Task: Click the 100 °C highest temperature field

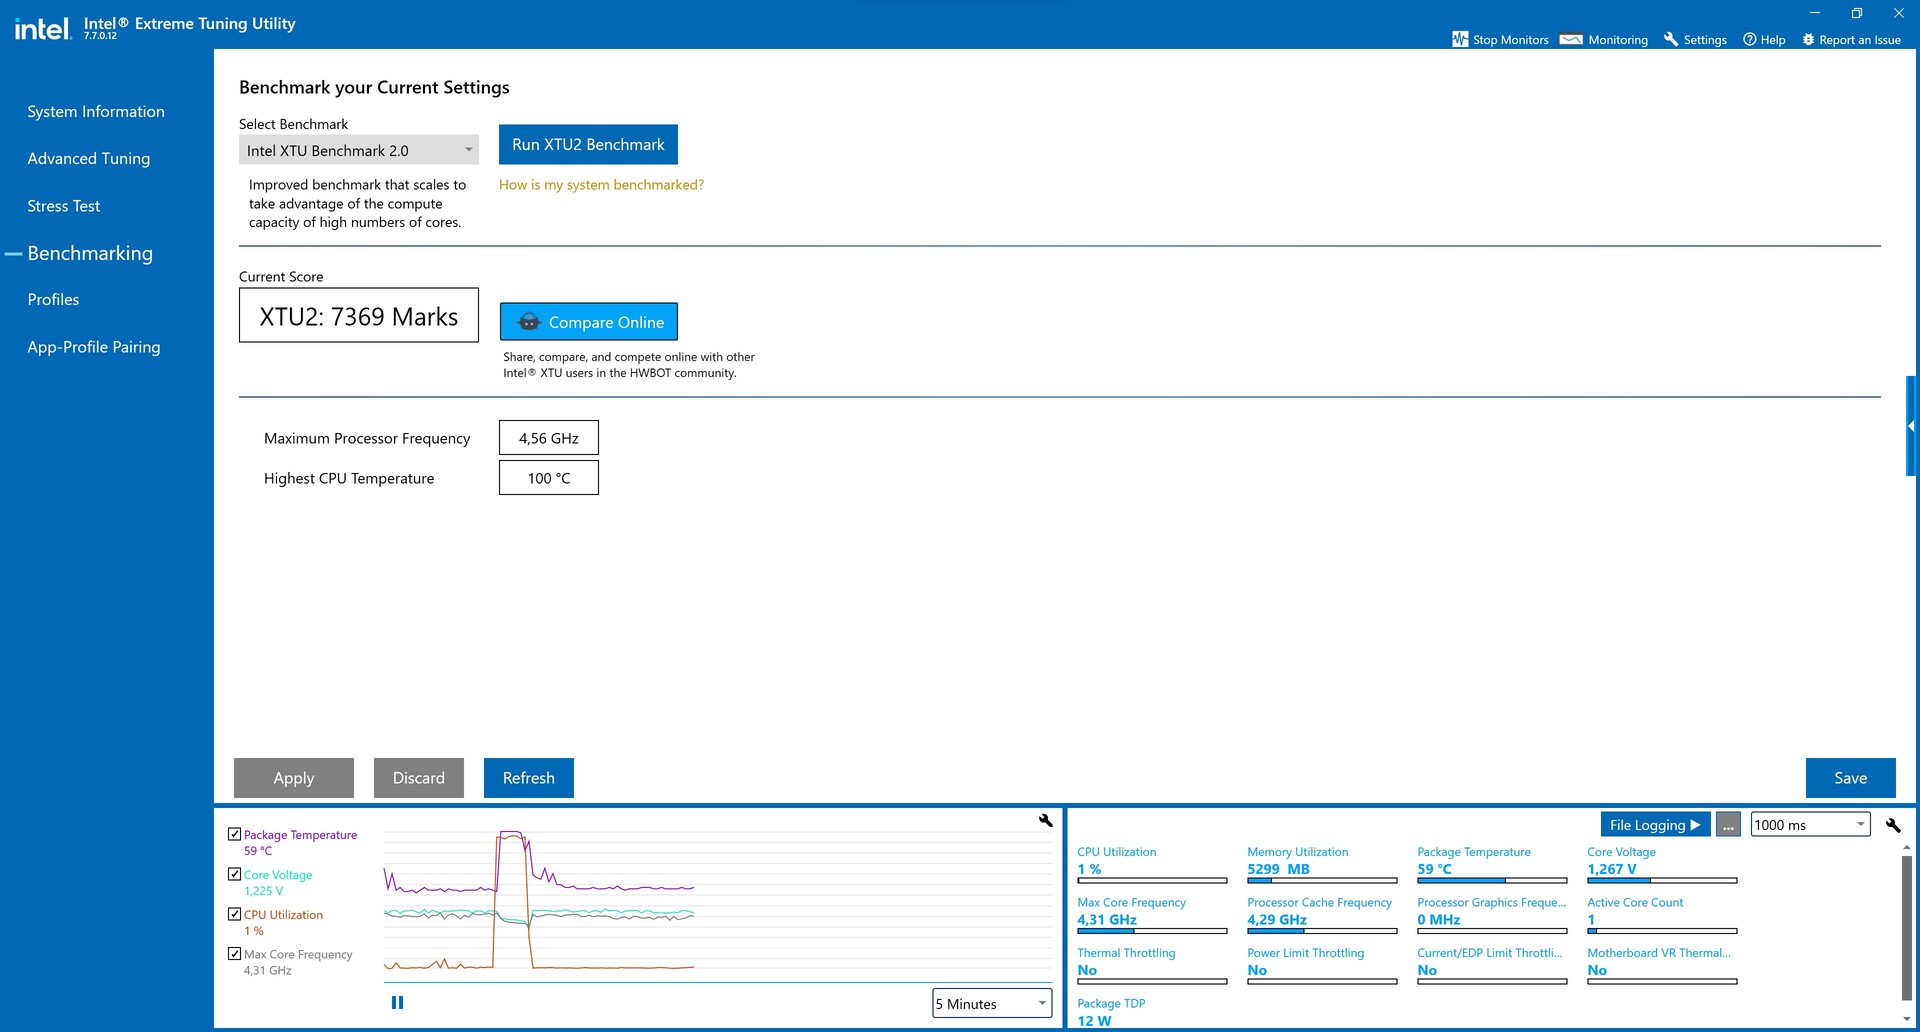Action: point(549,478)
